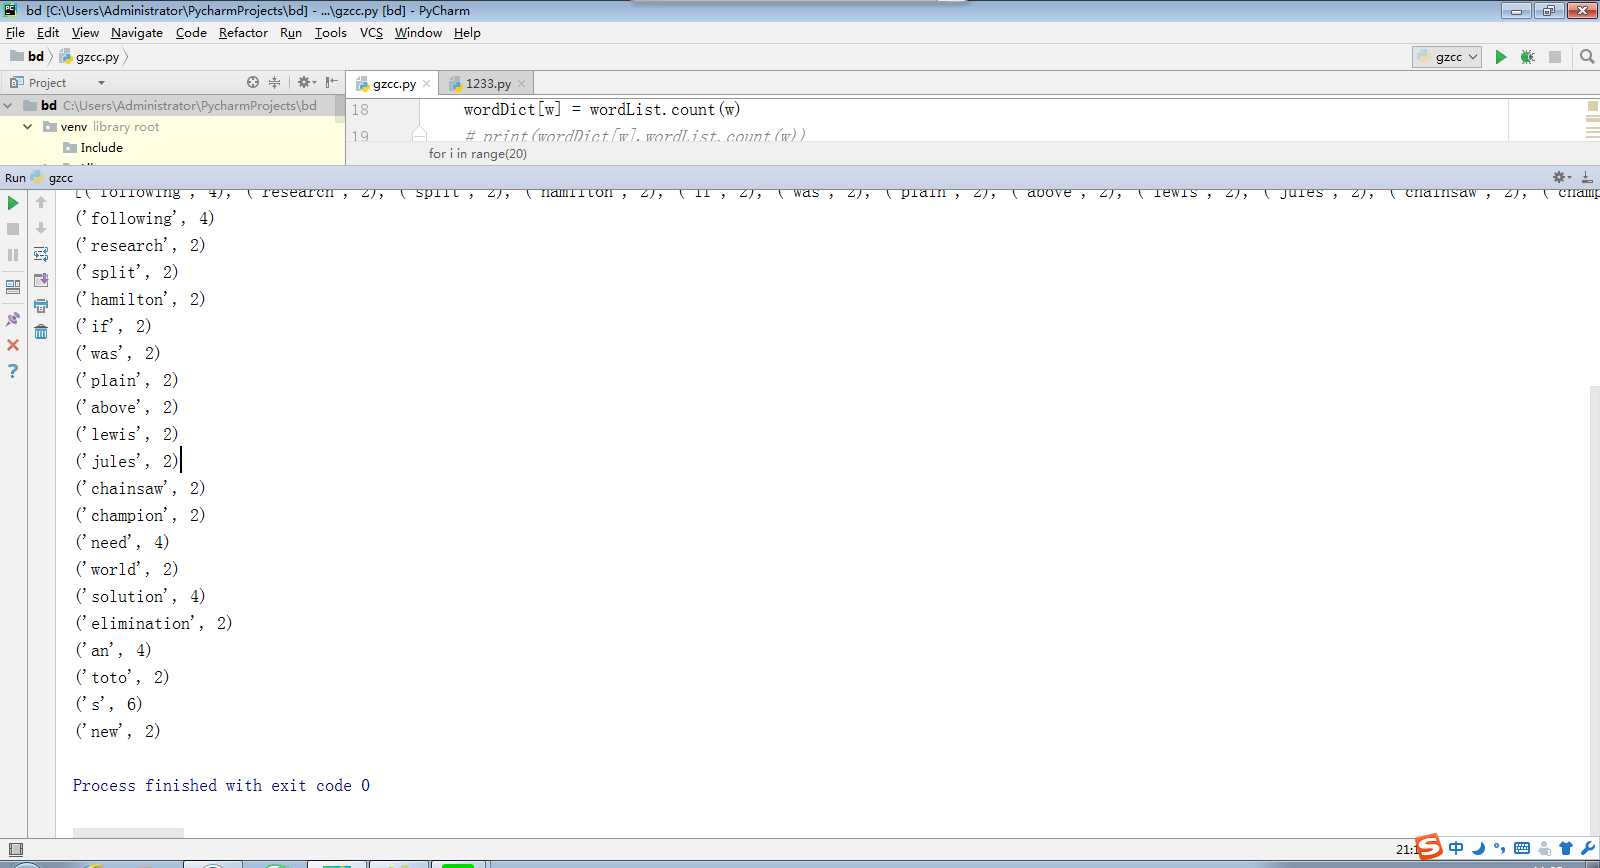Image resolution: width=1600 pixels, height=868 pixels.
Task: Click the ('elimination', 2) output line
Action: [x=154, y=623]
